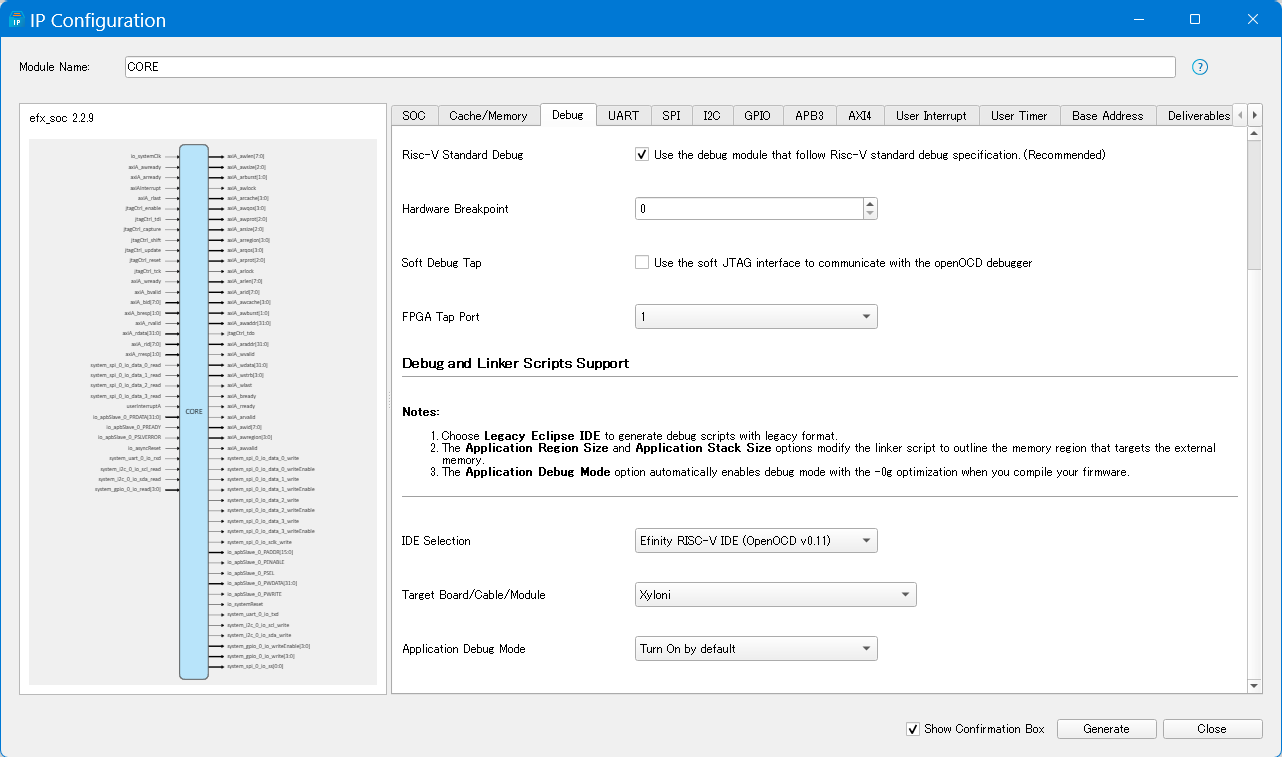Click the blue help question mark icon

[x=1200, y=67]
